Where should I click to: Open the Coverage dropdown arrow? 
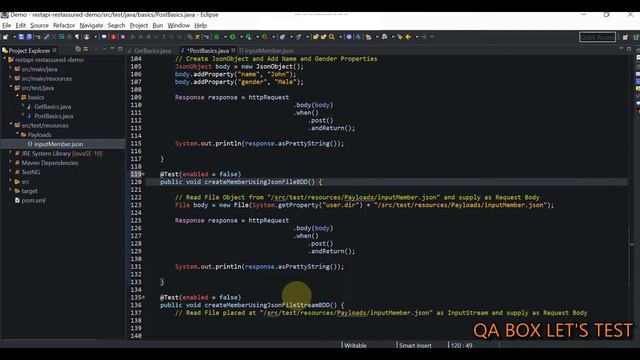[x=257, y=37]
